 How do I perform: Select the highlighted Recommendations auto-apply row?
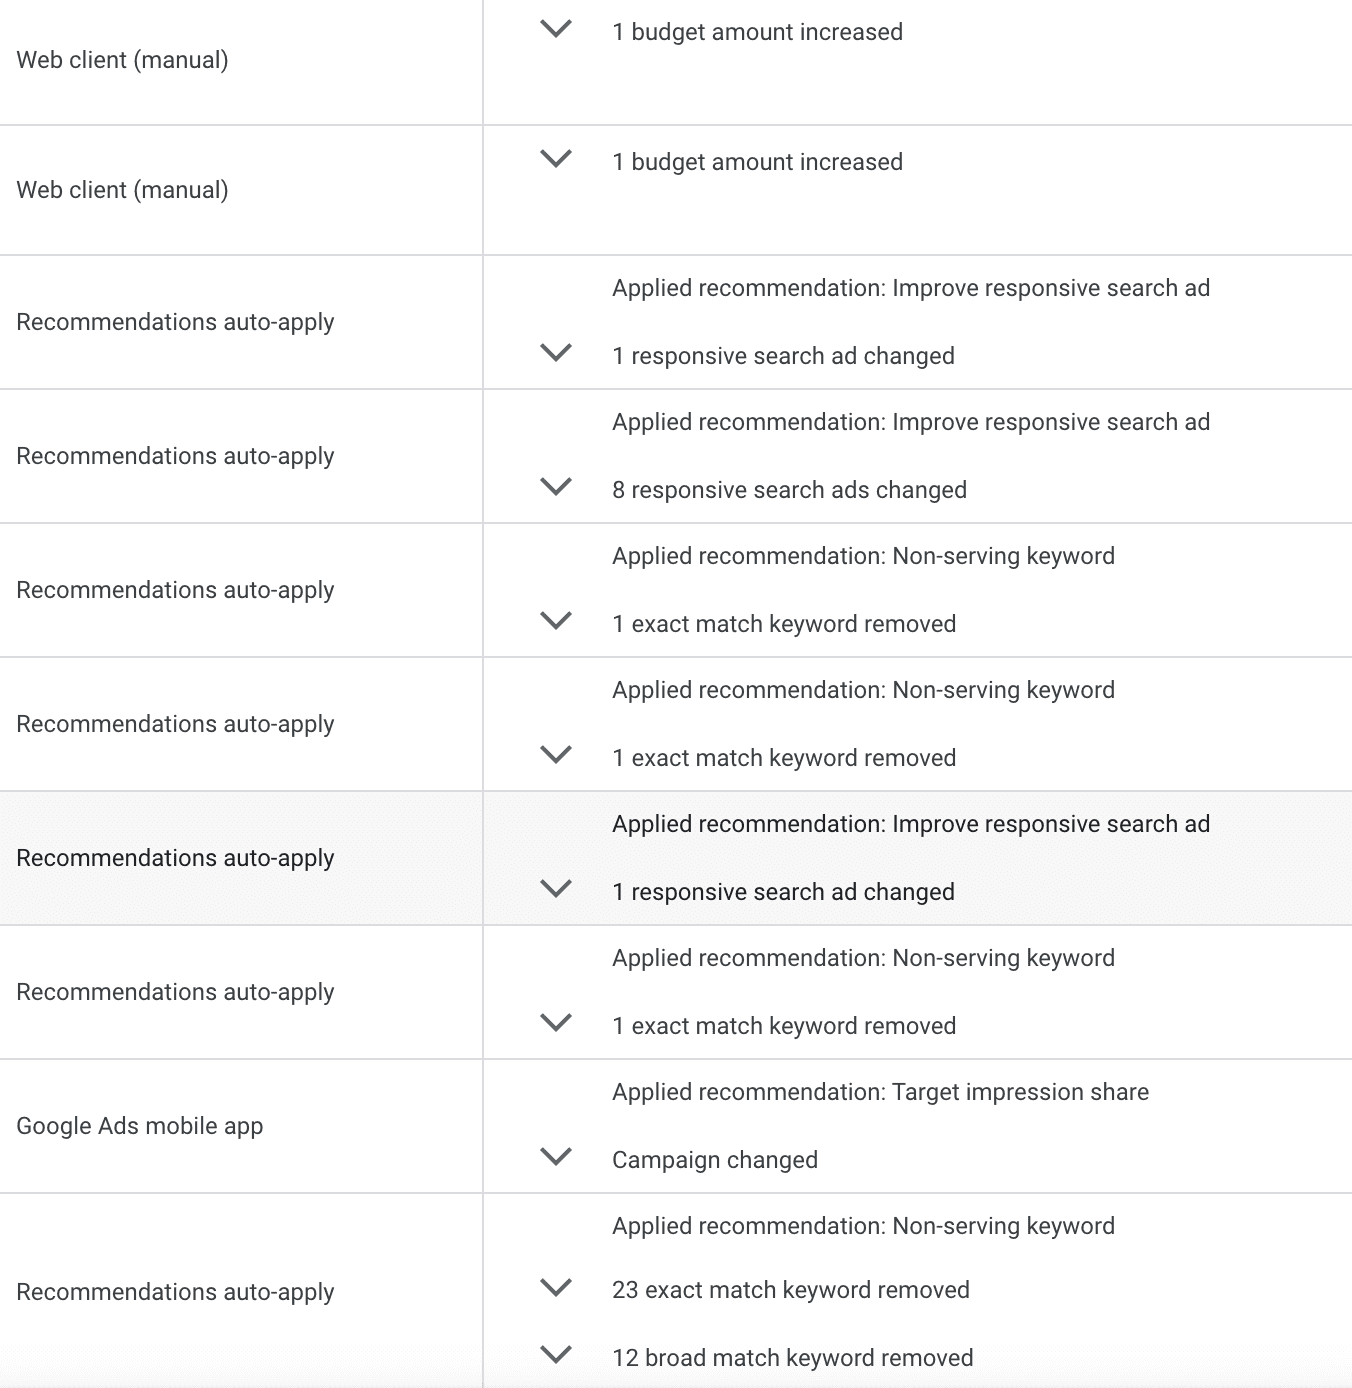point(175,857)
